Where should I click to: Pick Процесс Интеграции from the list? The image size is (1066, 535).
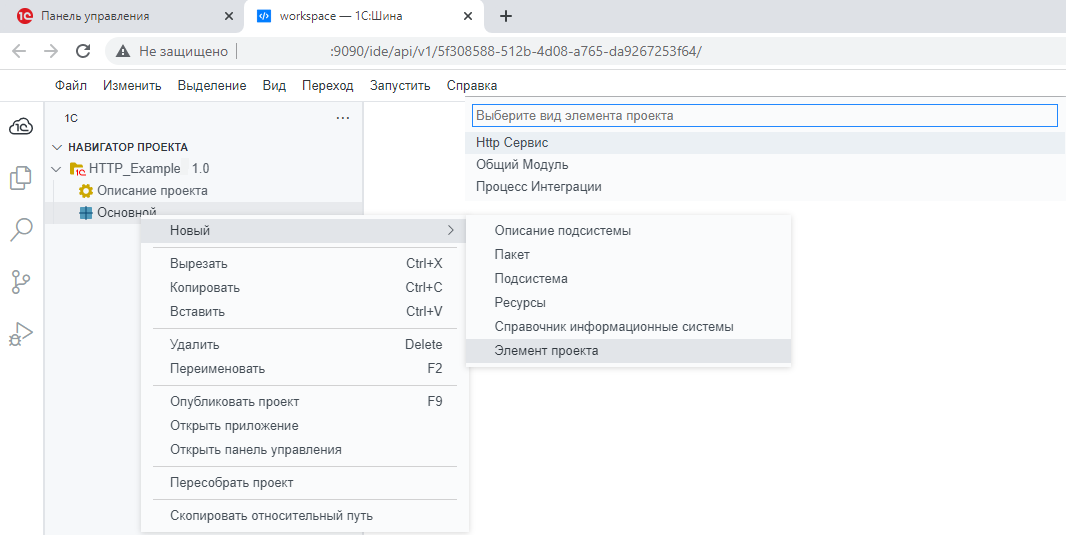(x=538, y=187)
